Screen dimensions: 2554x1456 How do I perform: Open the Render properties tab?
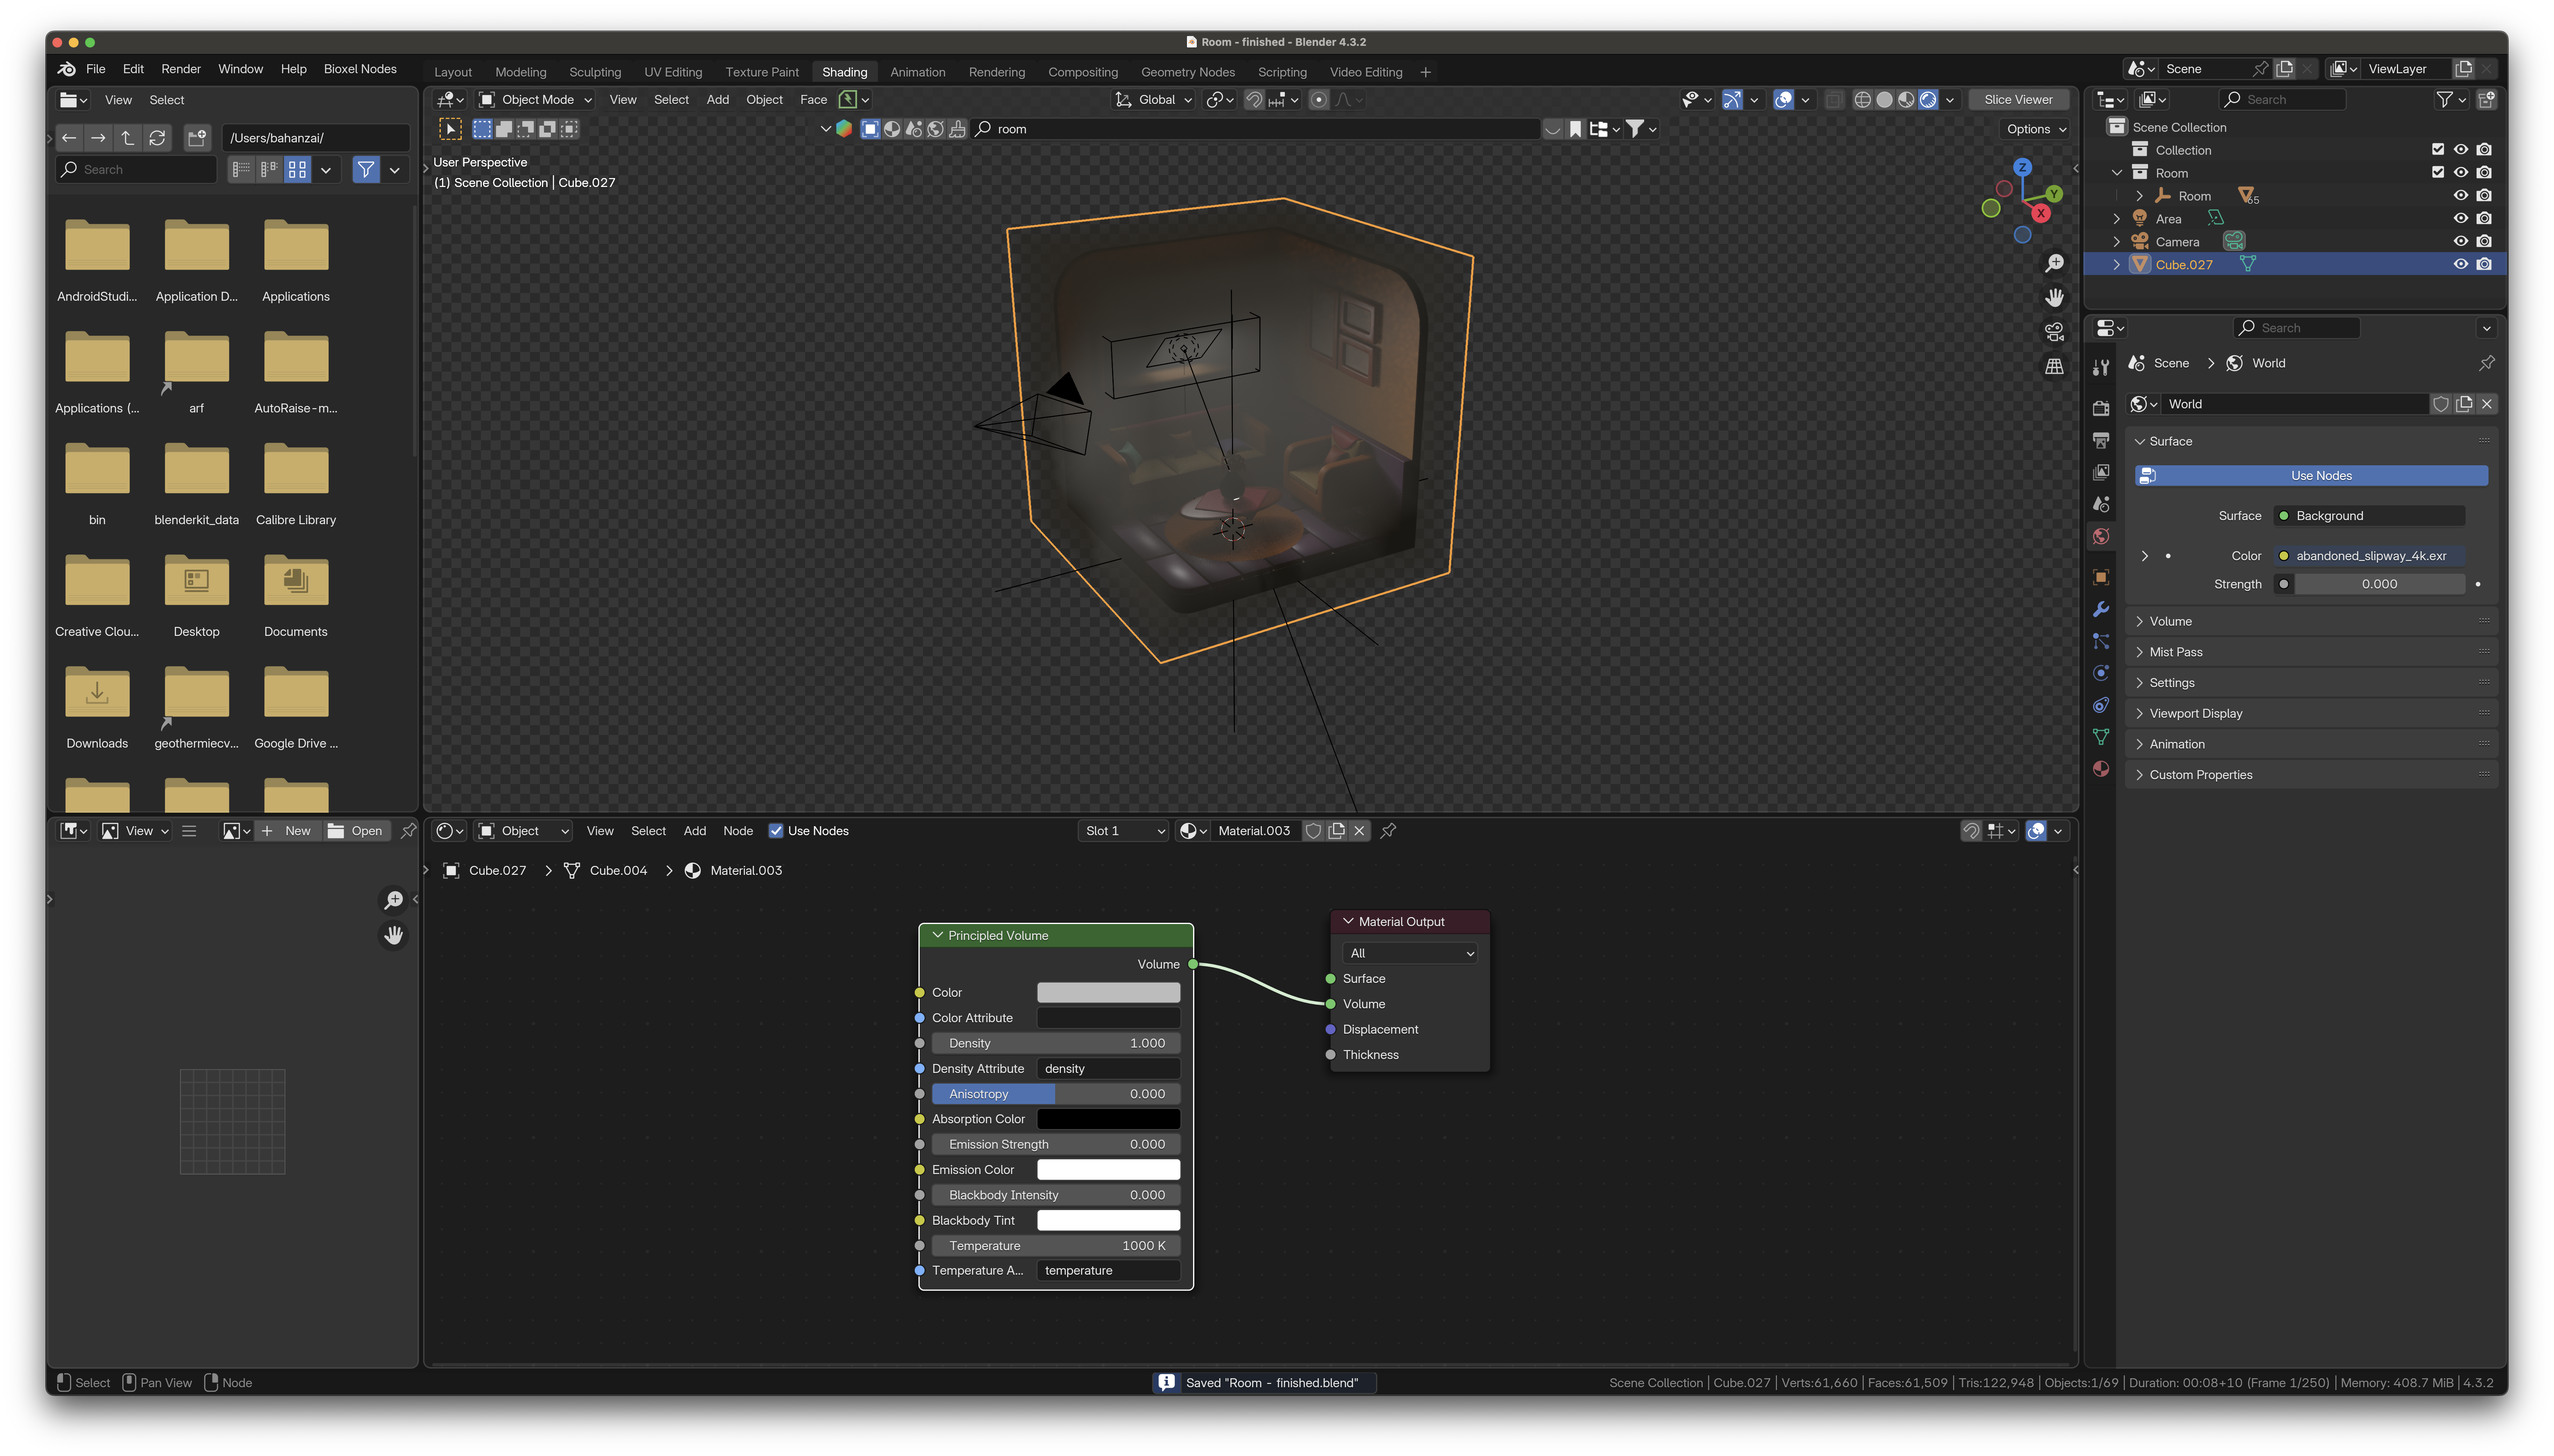click(x=2101, y=408)
